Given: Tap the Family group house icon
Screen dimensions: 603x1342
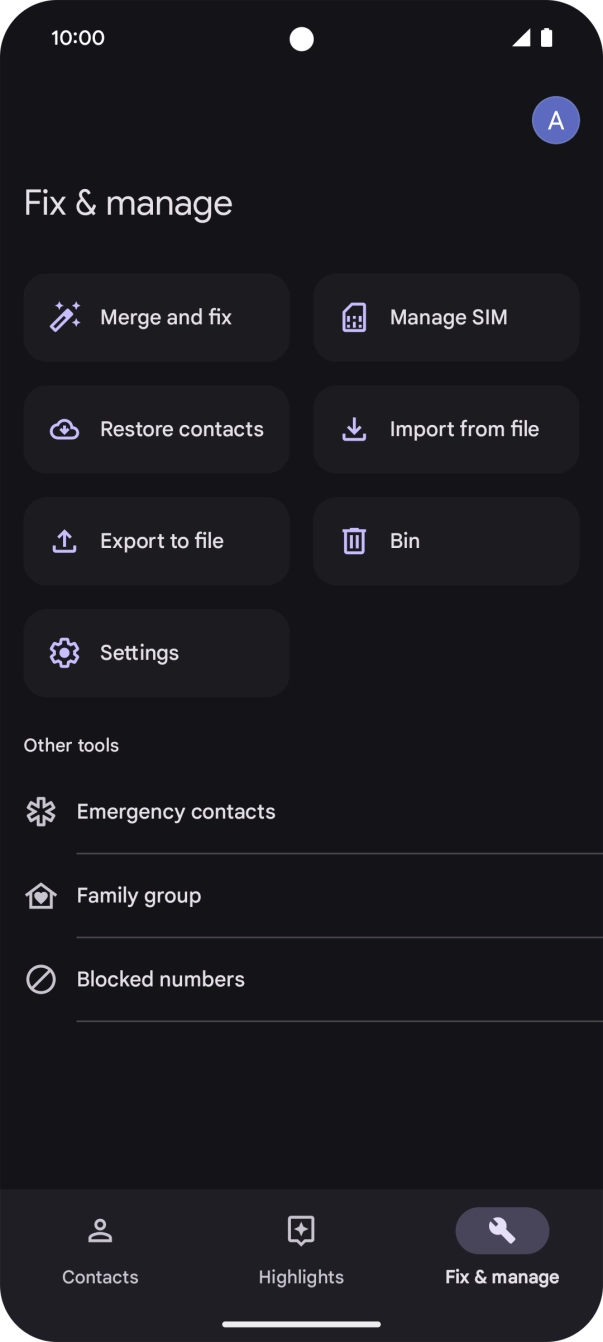Looking at the screenshot, I should (x=41, y=896).
